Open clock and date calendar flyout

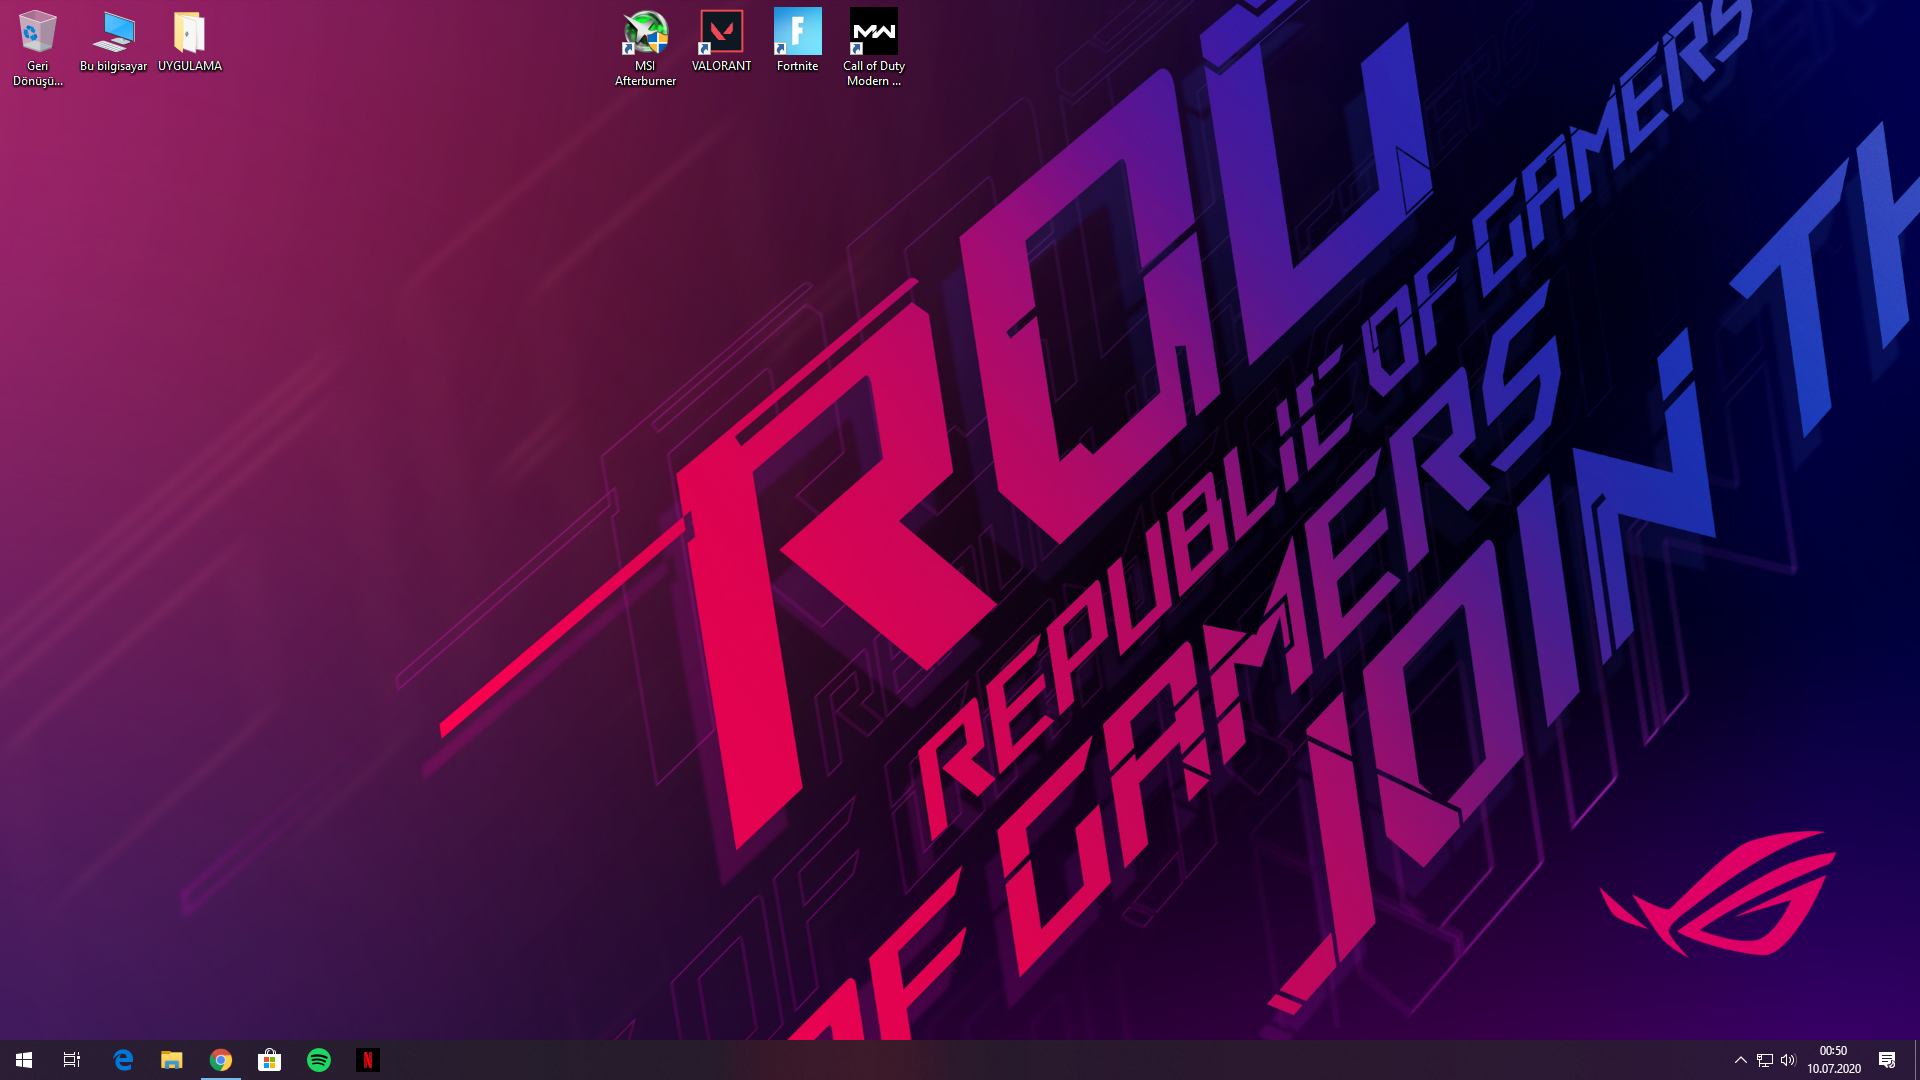[1833, 1060]
